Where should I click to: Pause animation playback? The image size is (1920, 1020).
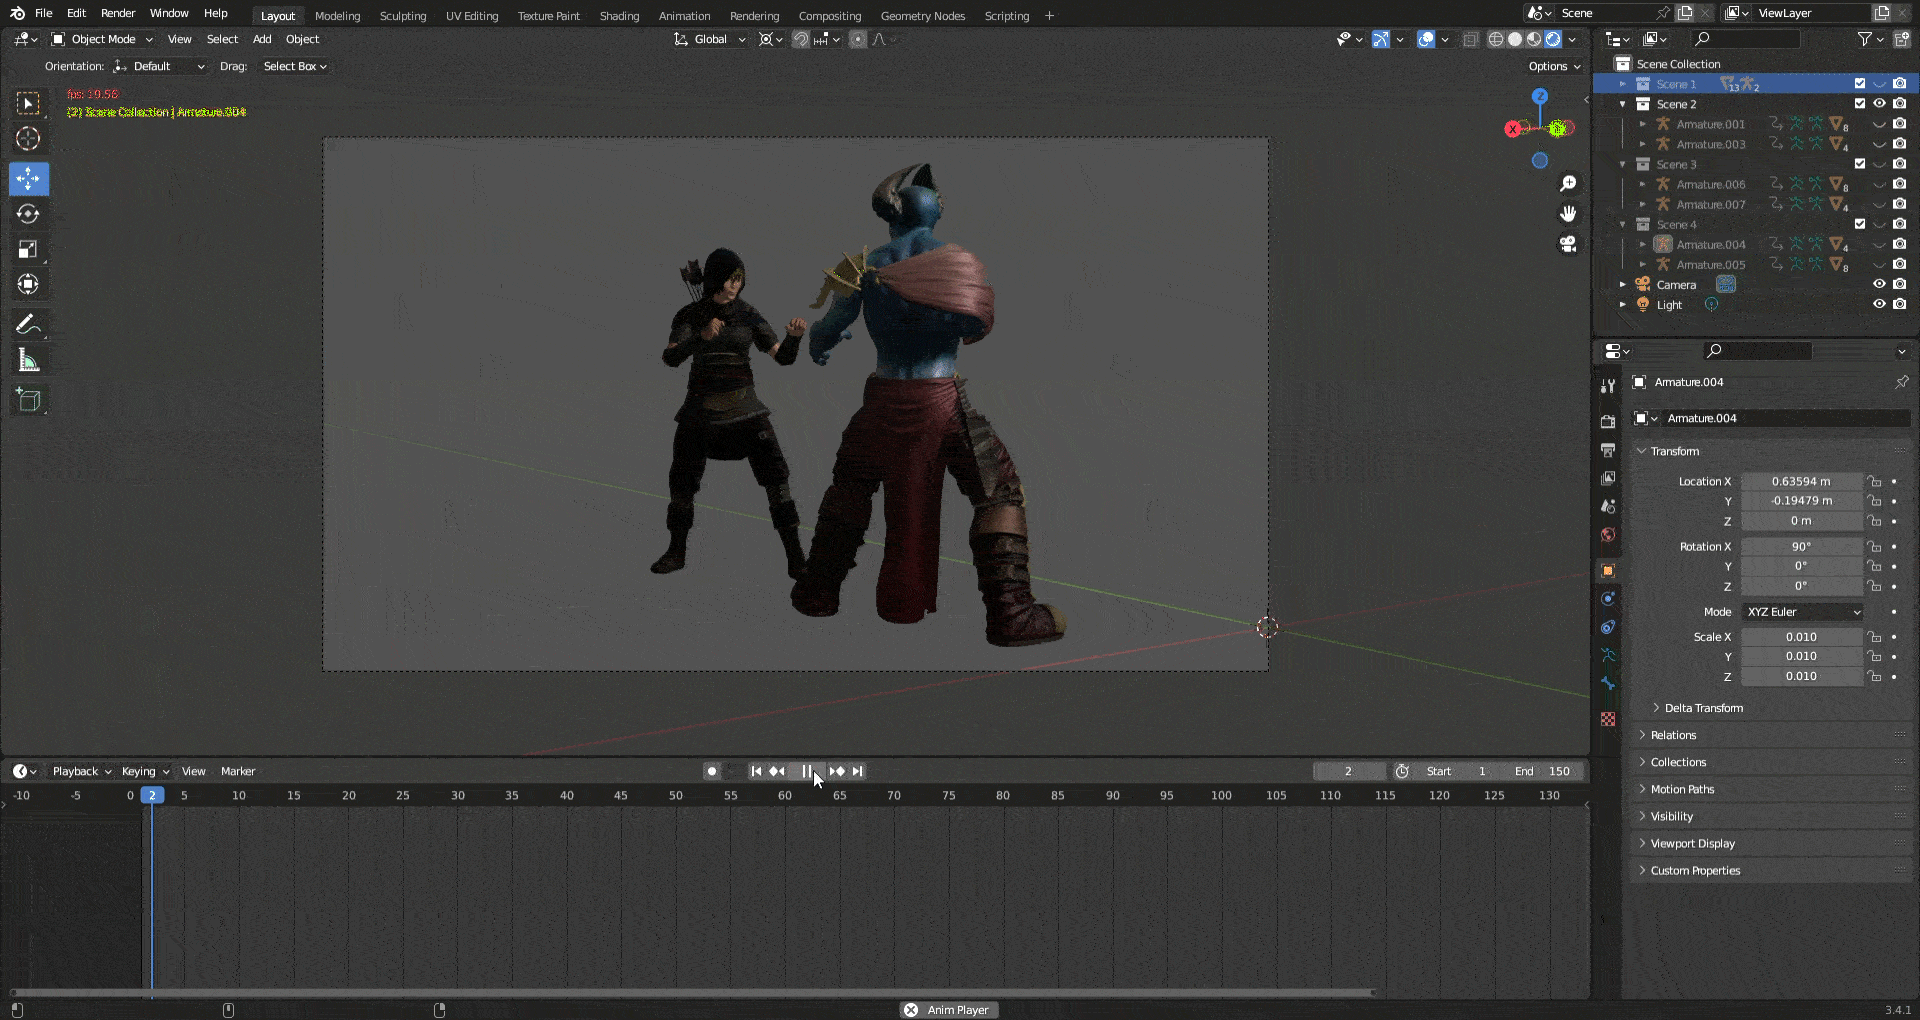point(807,771)
